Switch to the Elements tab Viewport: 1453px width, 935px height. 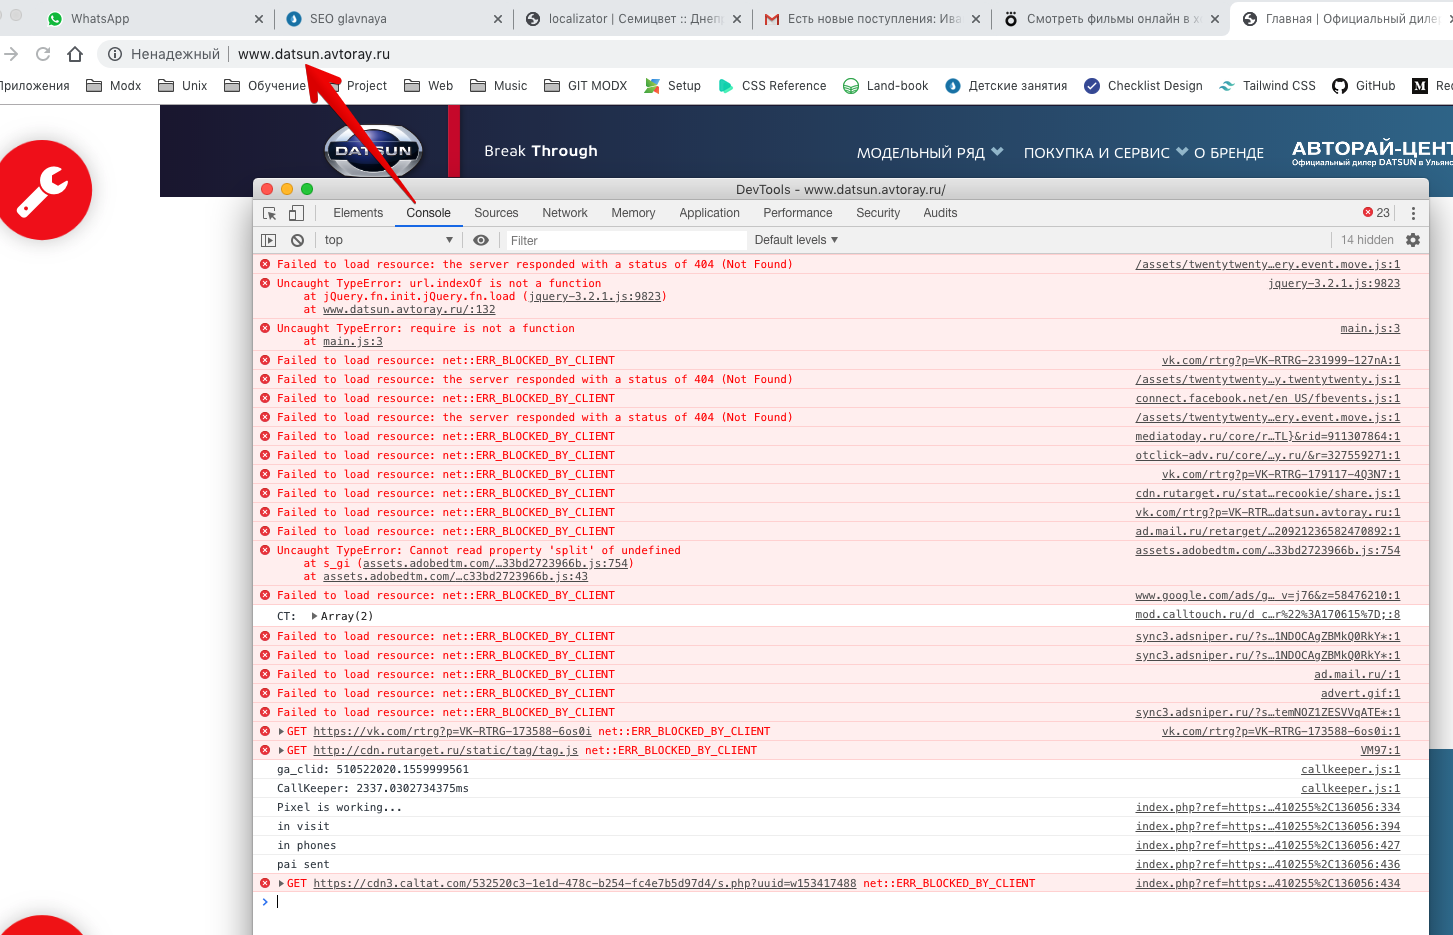click(x=358, y=213)
